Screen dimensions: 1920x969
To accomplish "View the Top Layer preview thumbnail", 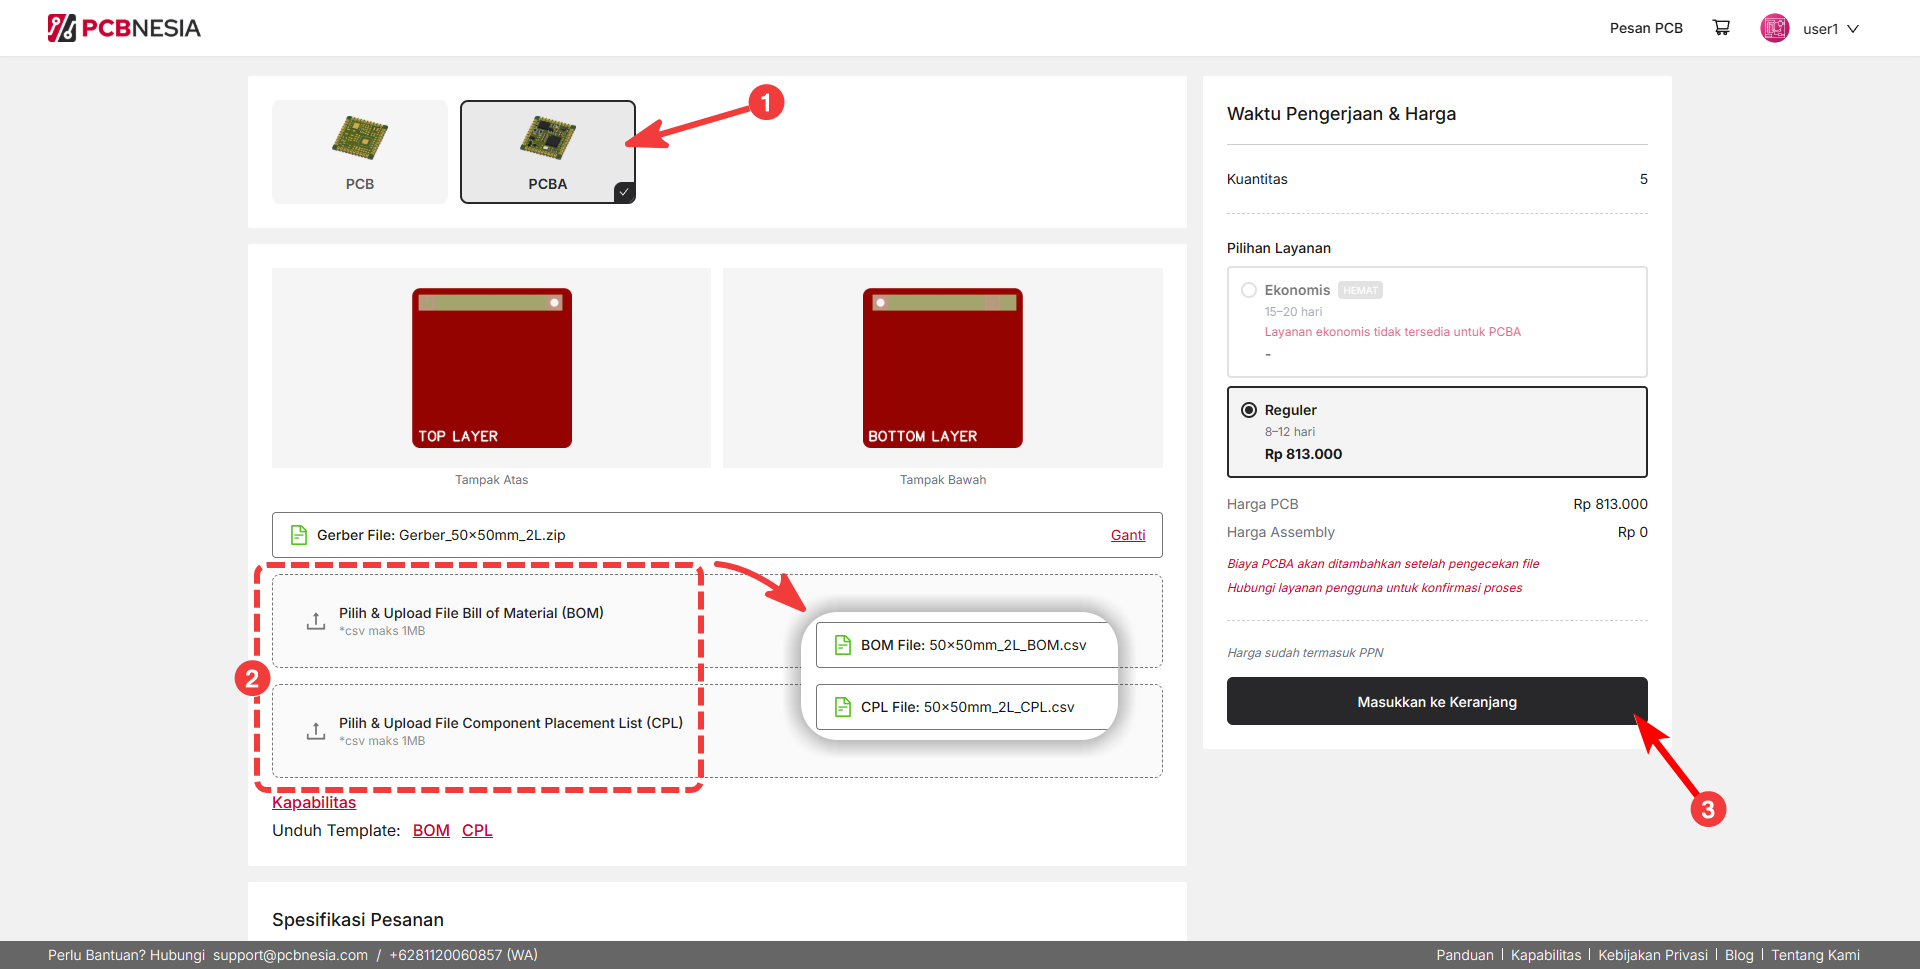I will pos(492,368).
